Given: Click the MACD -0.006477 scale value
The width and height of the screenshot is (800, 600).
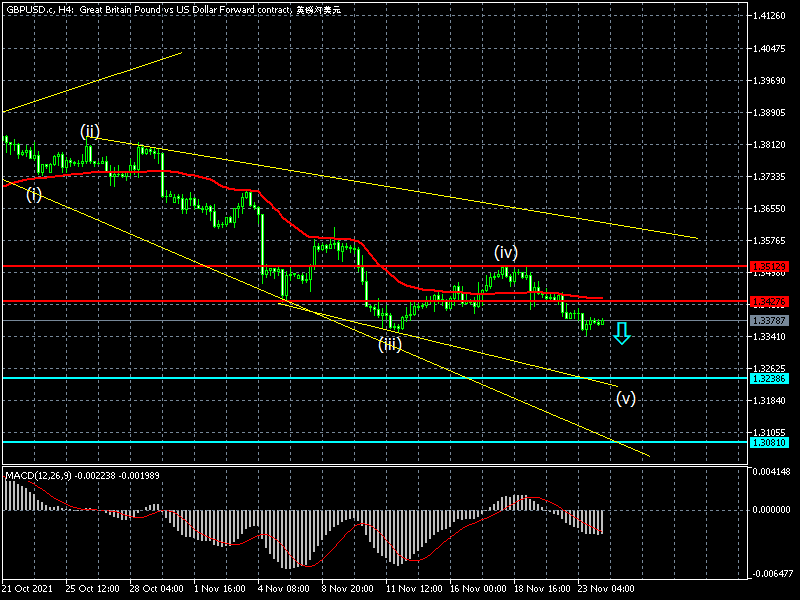Looking at the screenshot, I should [771, 574].
